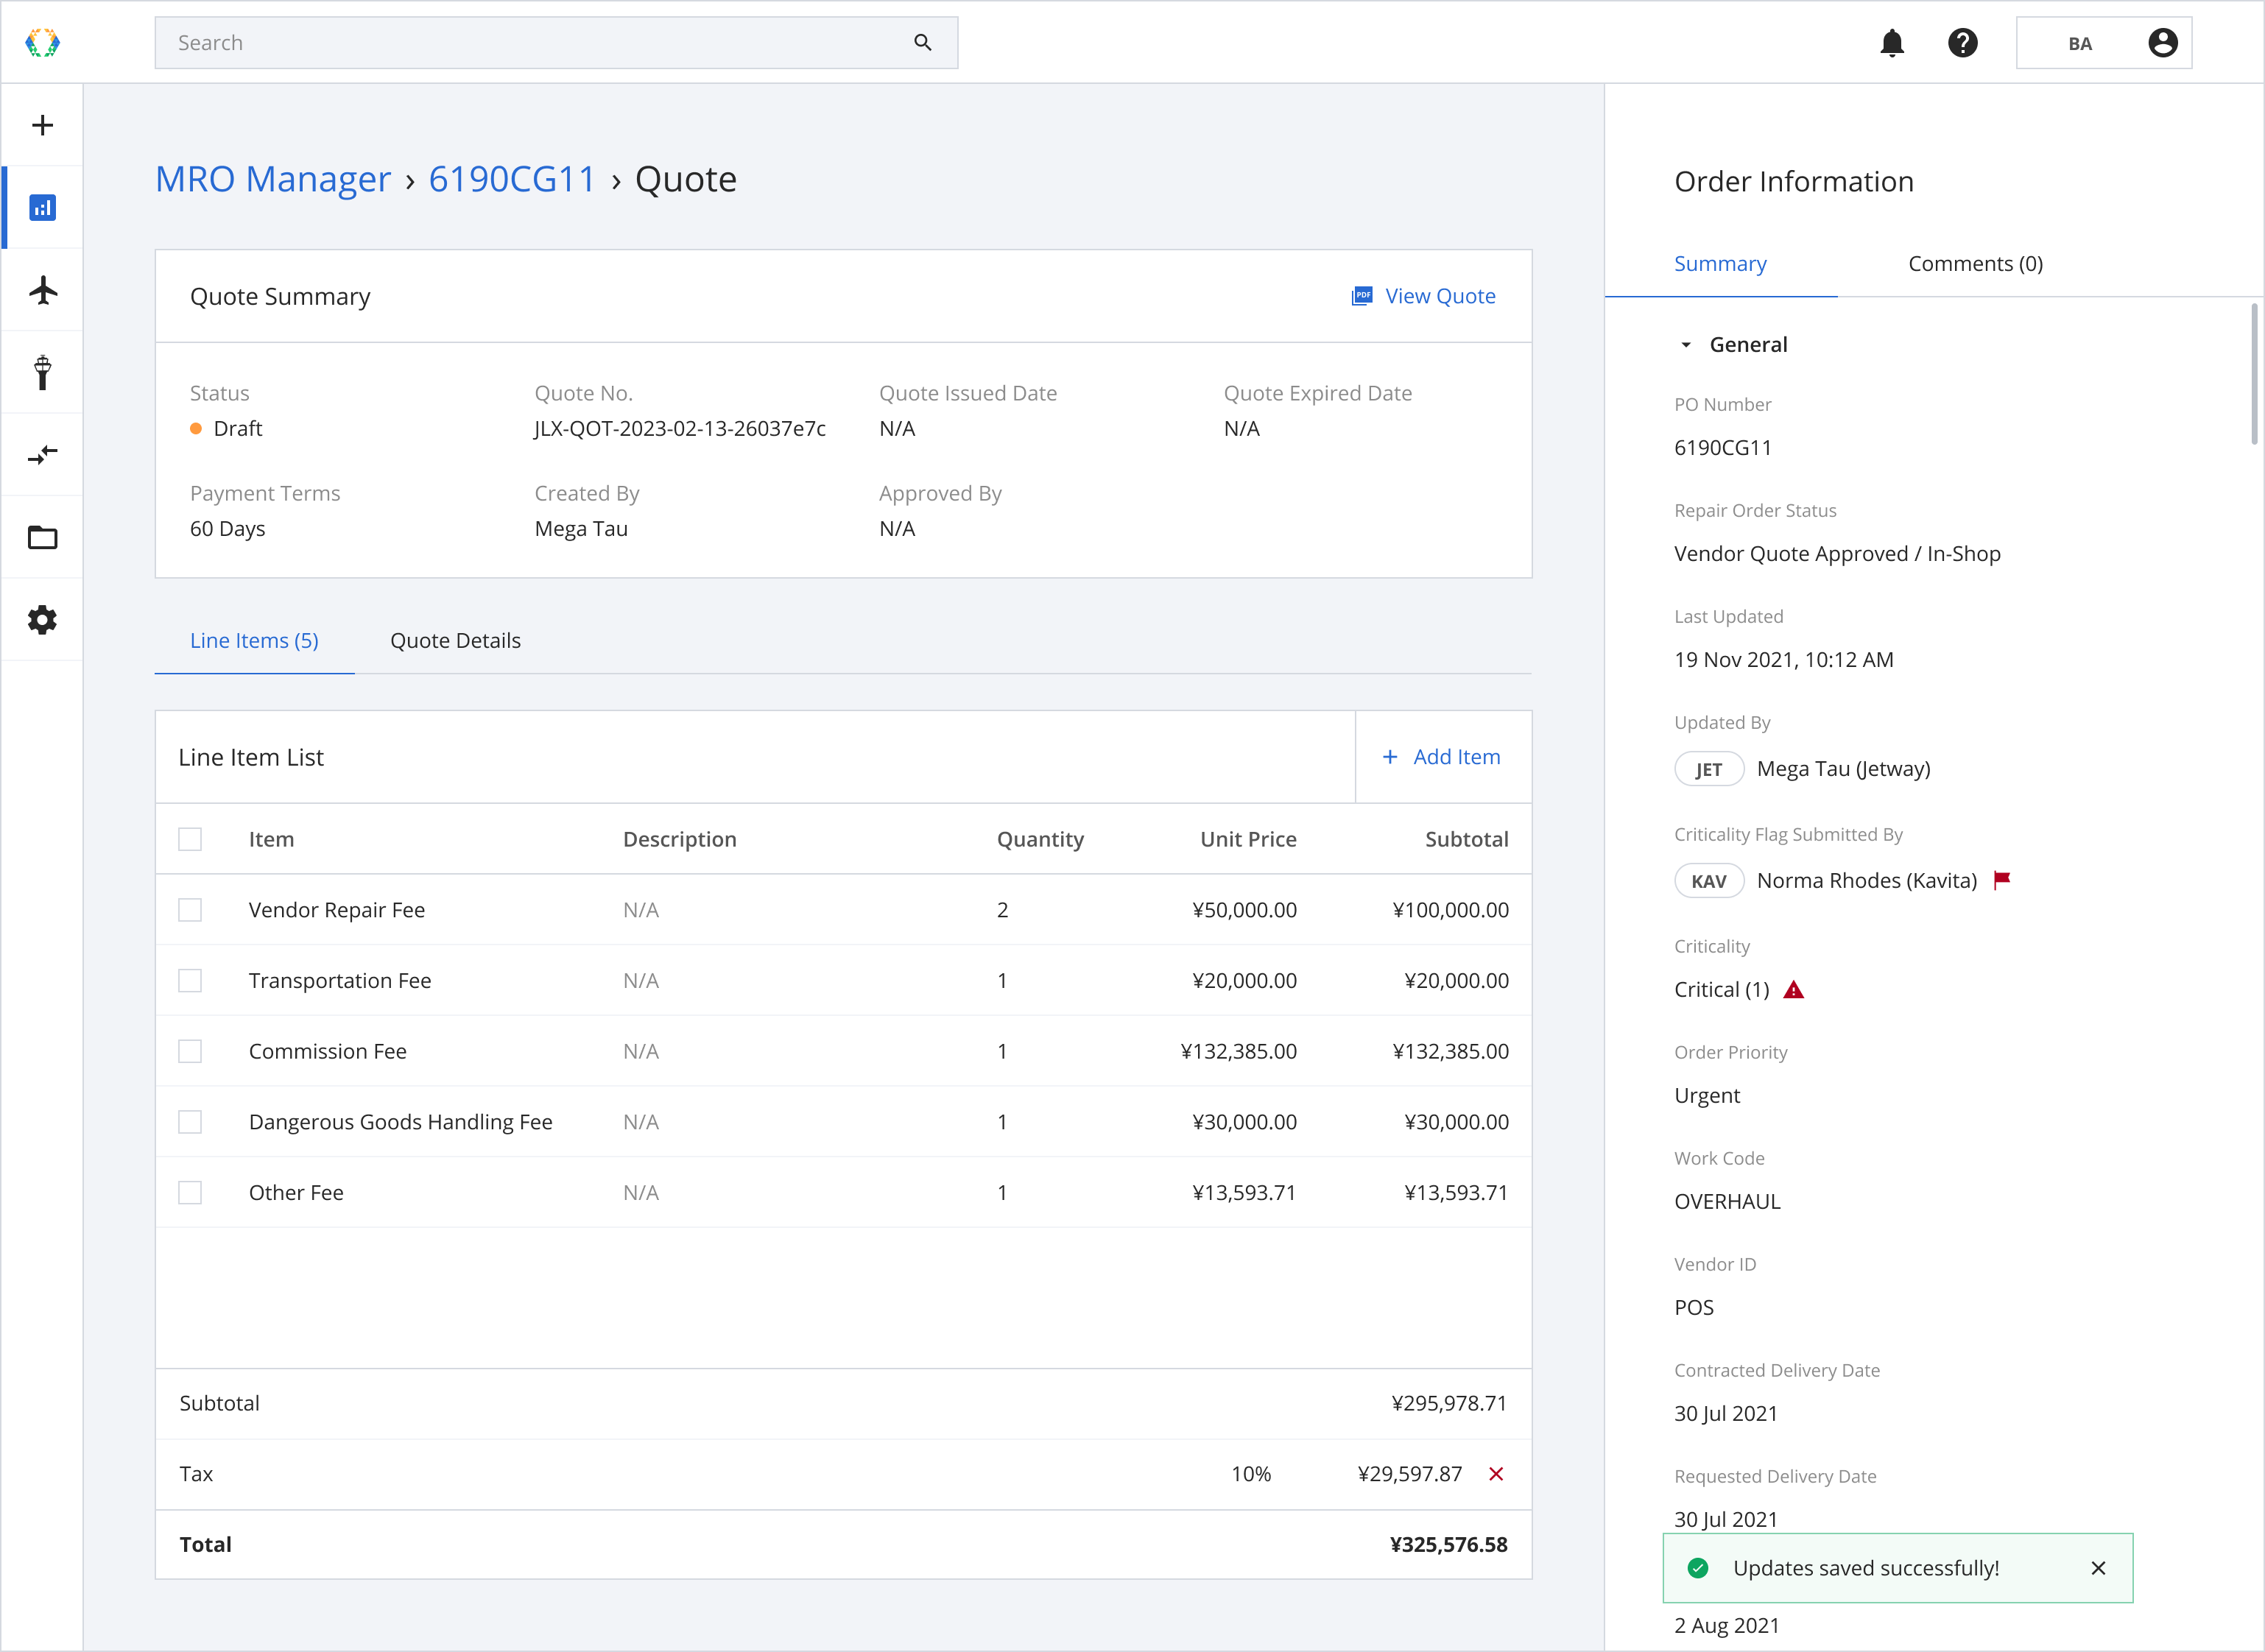Click the Order Information panel scrollbar

pos(2254,374)
